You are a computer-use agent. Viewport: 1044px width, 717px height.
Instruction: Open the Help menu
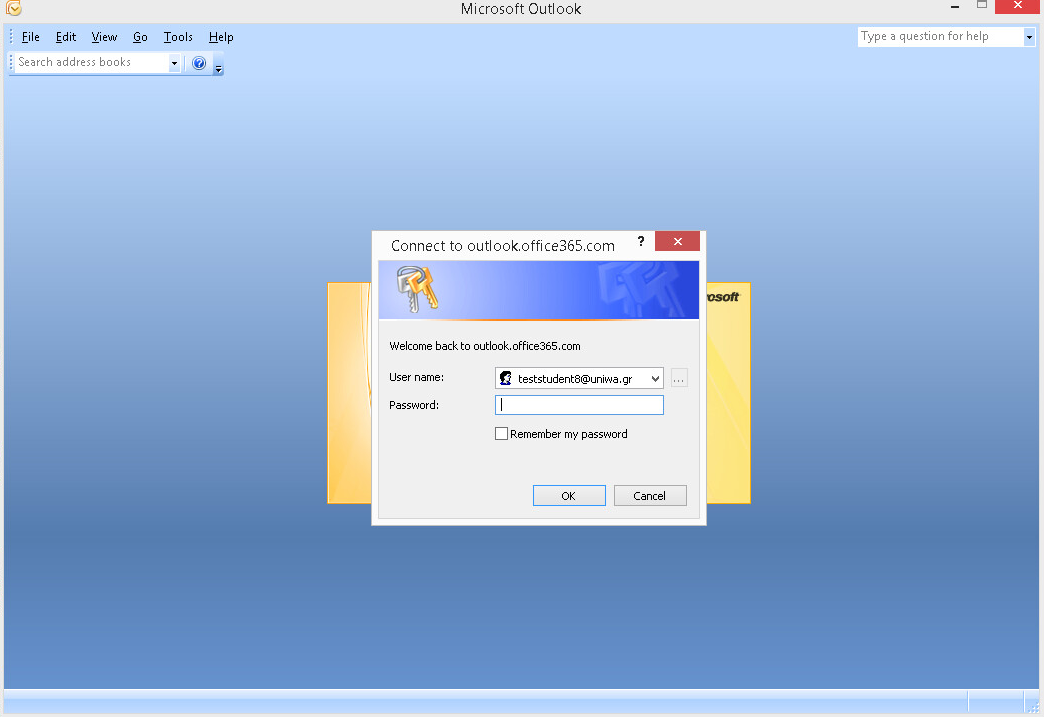(x=221, y=37)
